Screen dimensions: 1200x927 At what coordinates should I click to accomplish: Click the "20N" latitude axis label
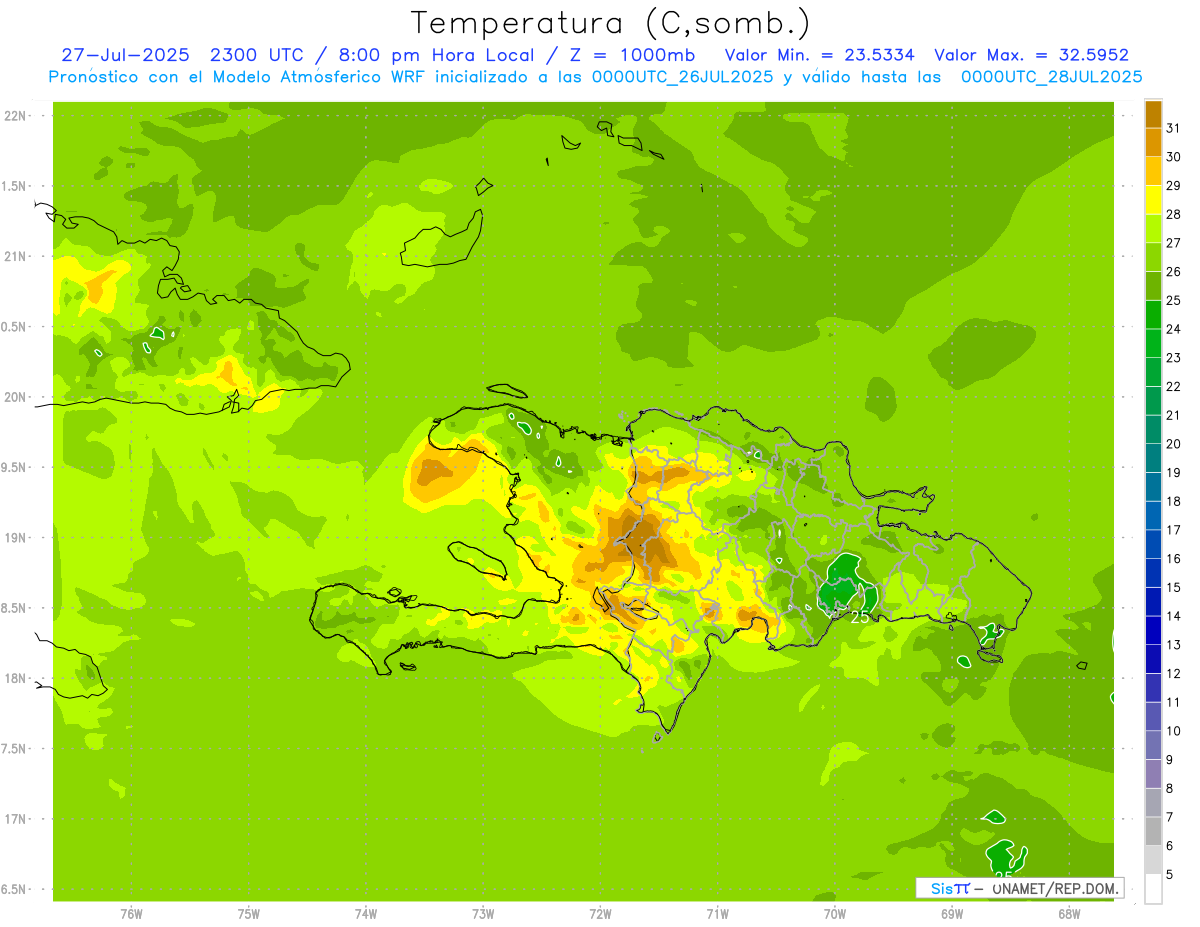16,397
